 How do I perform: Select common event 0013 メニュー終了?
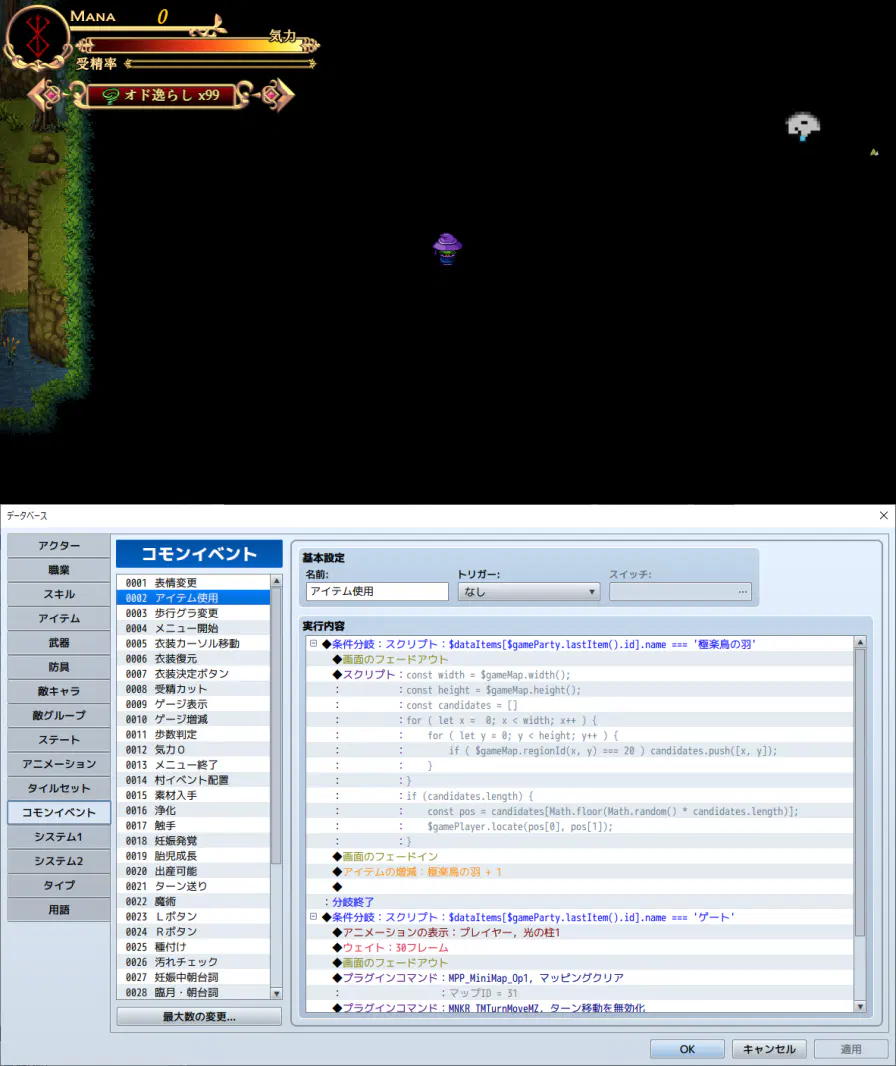[193, 765]
